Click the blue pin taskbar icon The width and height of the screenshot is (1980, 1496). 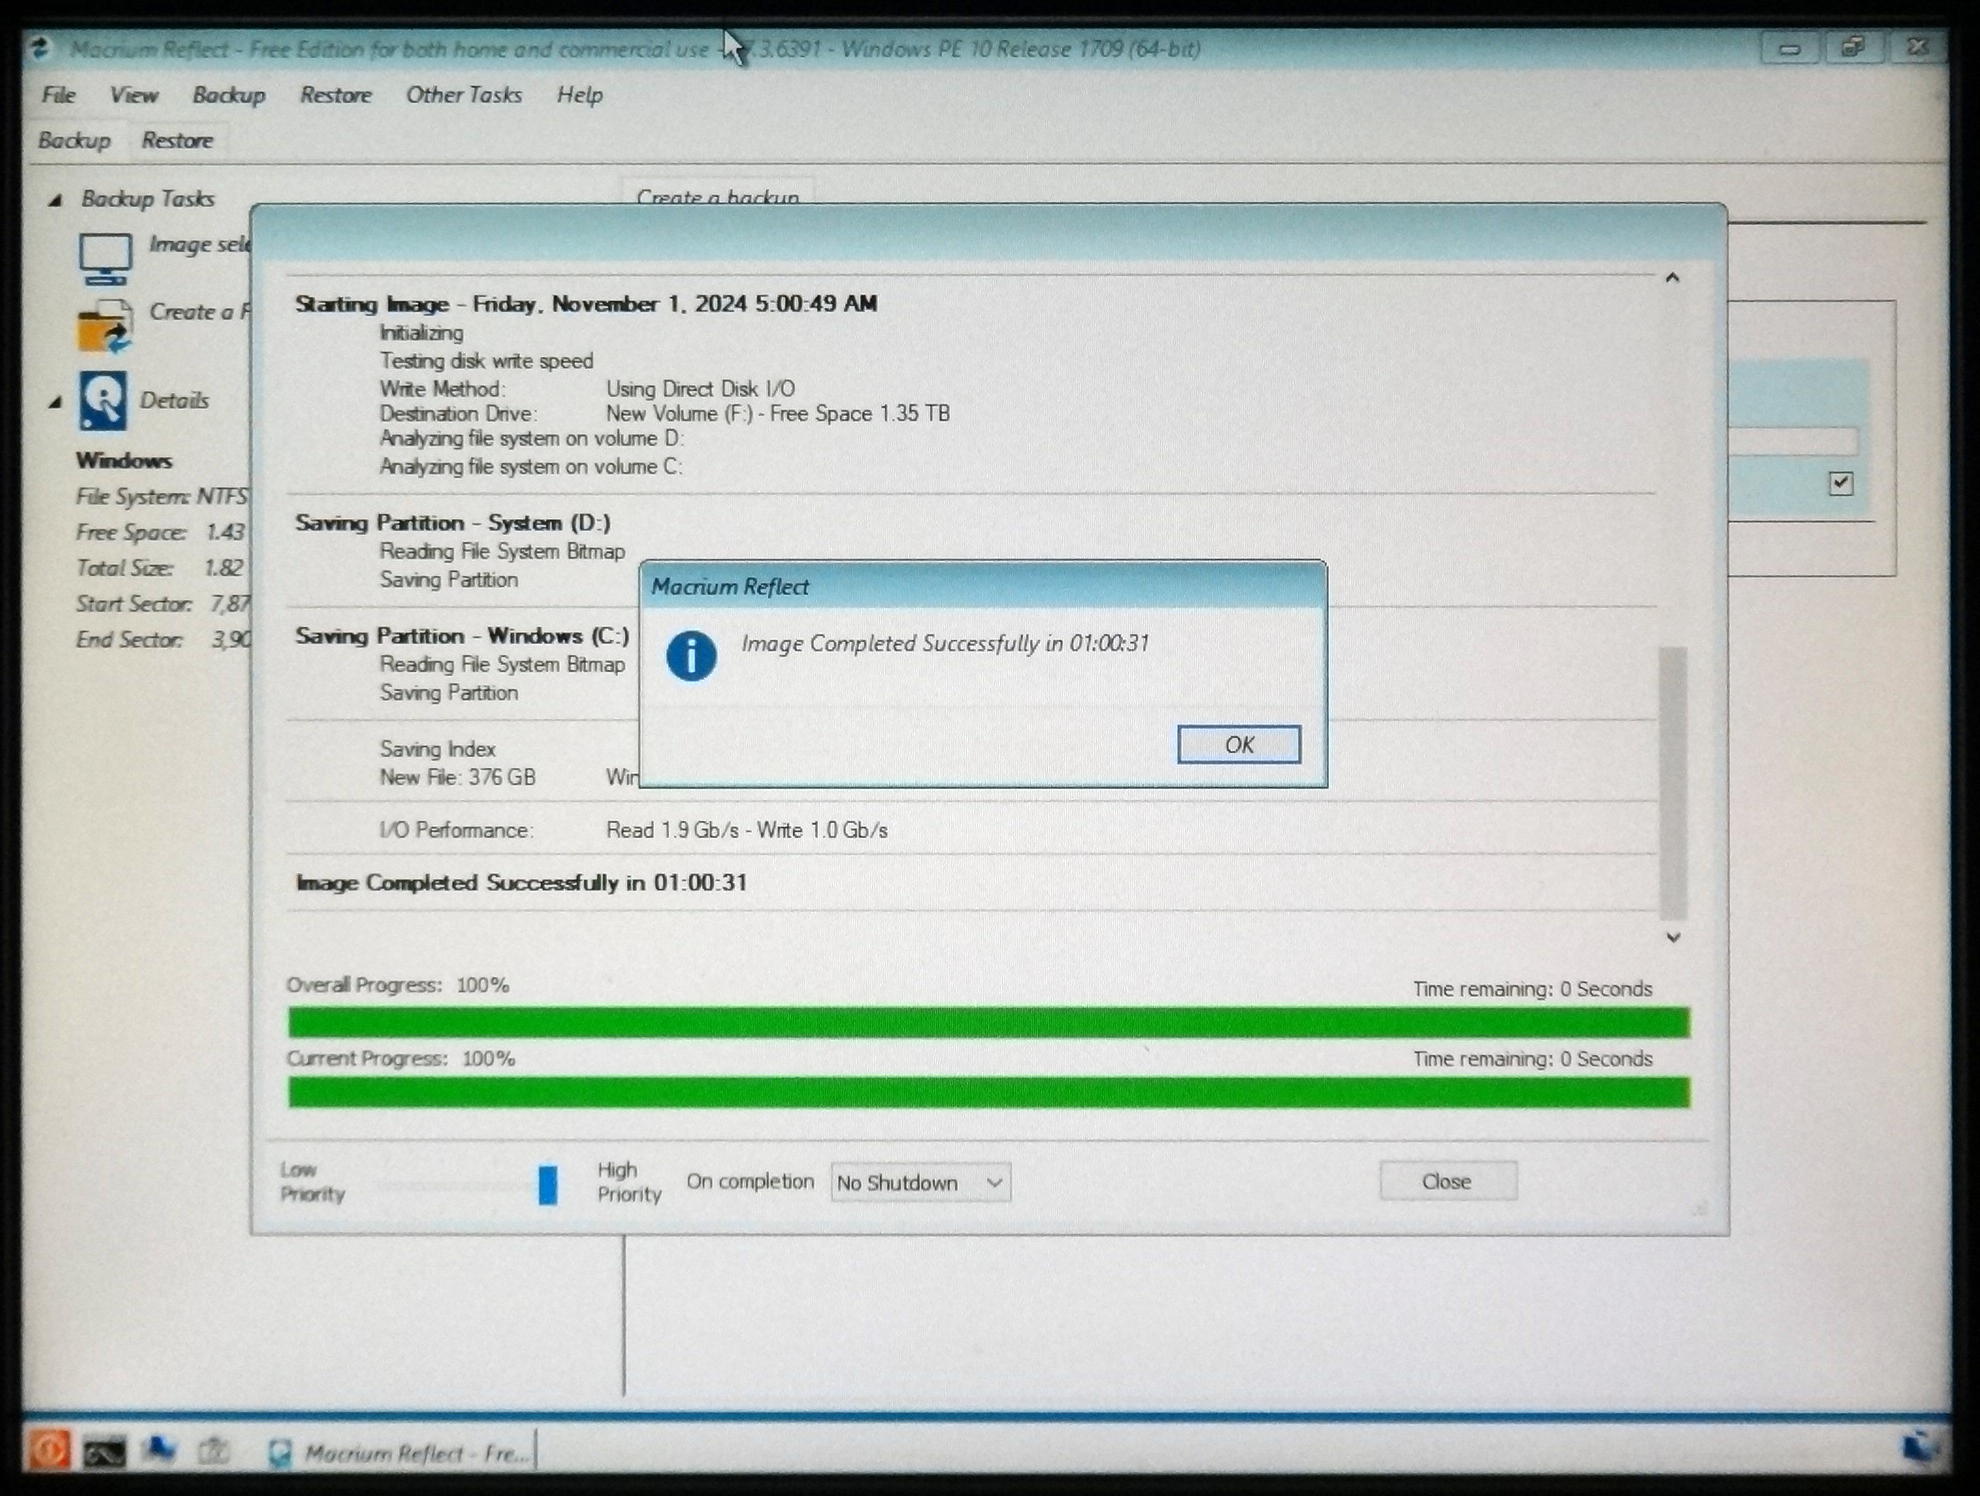pyautogui.click(x=160, y=1450)
